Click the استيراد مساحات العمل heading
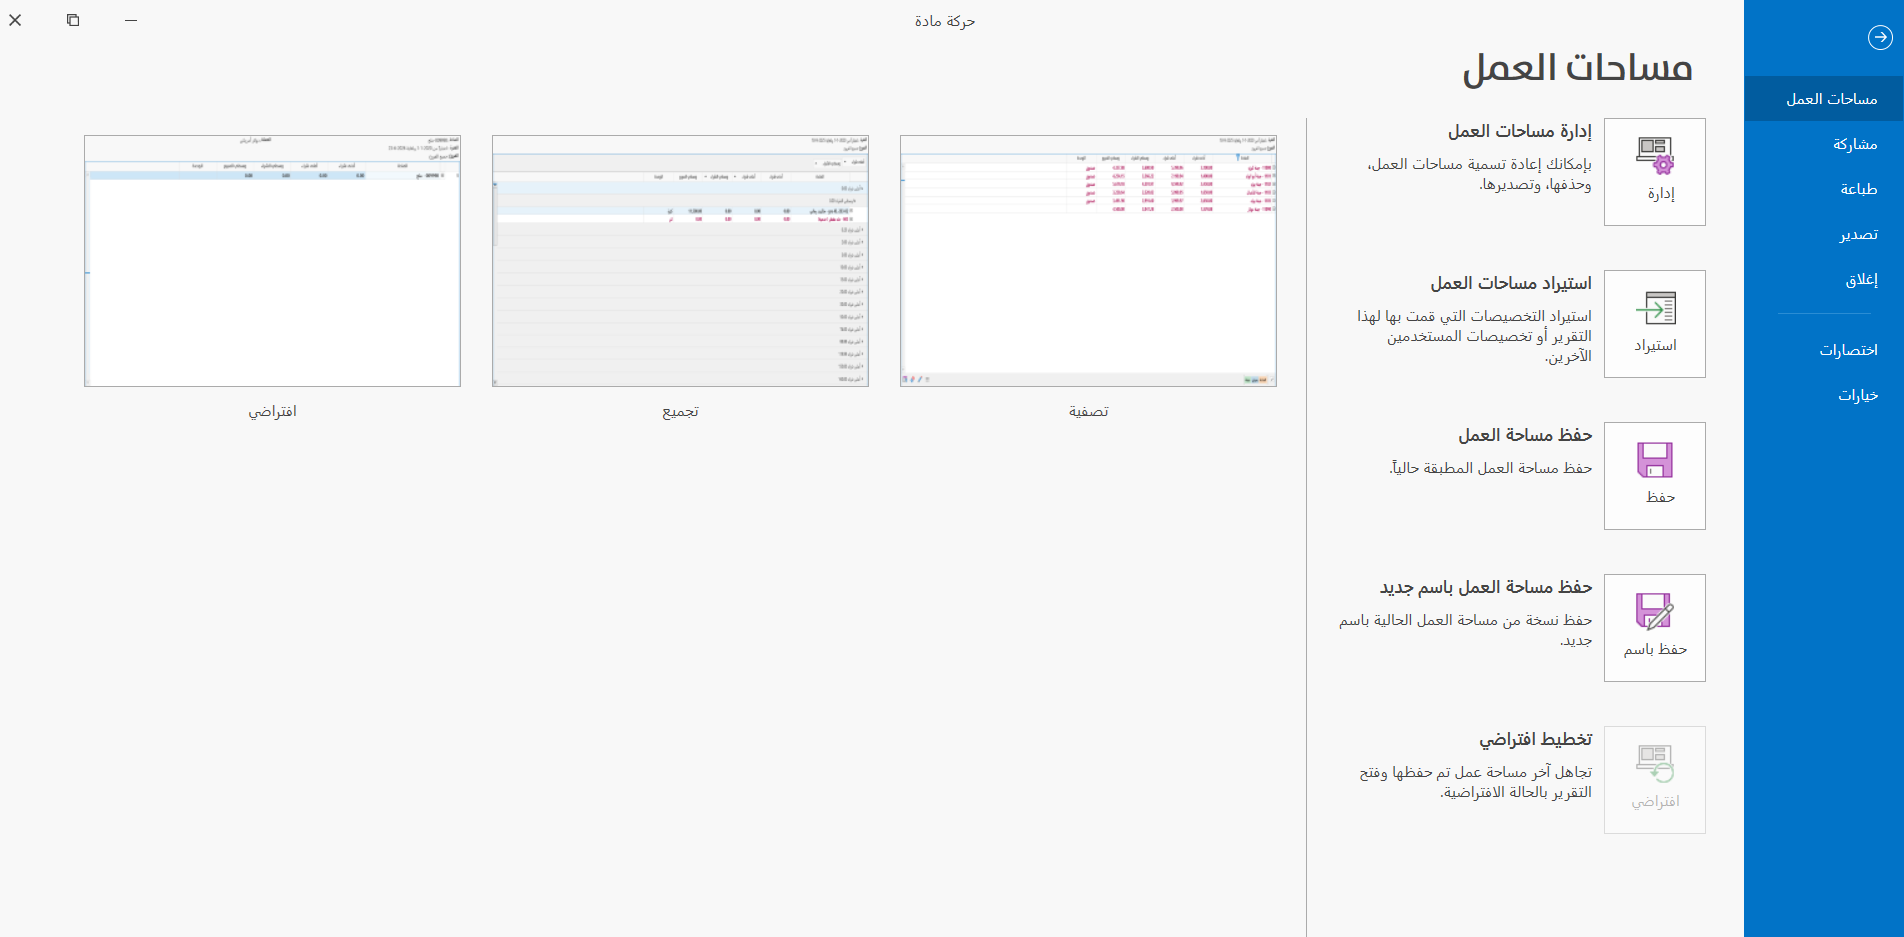Screen dimensions: 1904x937 (1511, 283)
